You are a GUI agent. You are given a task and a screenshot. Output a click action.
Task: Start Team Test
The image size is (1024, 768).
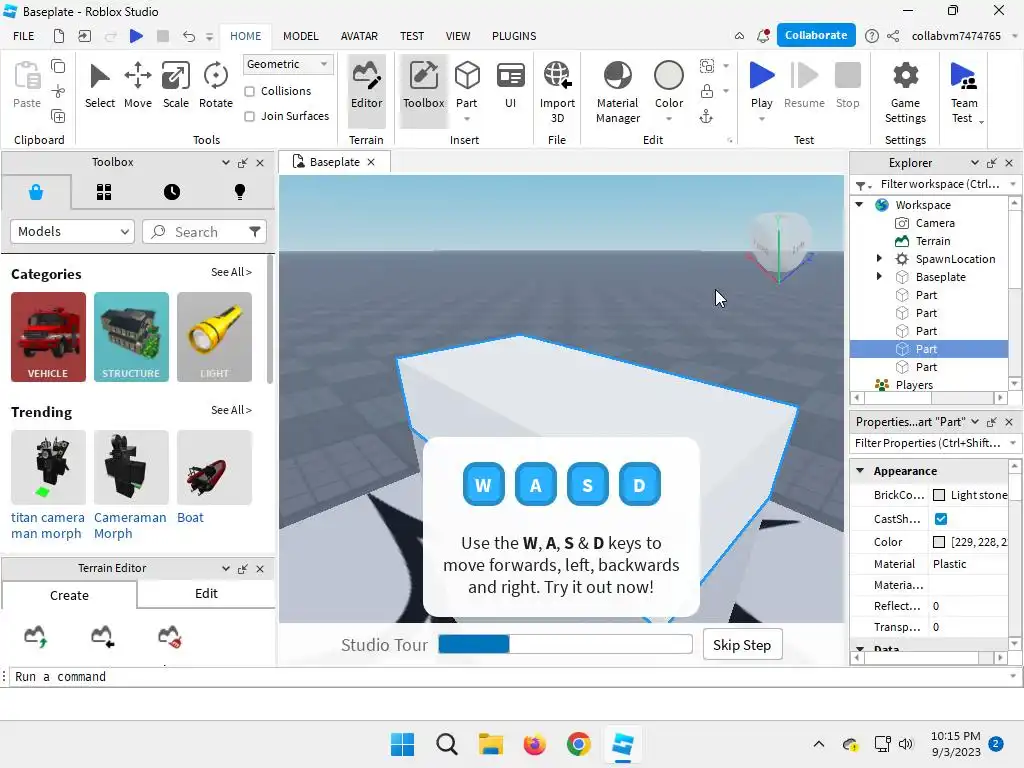pyautogui.click(x=964, y=92)
